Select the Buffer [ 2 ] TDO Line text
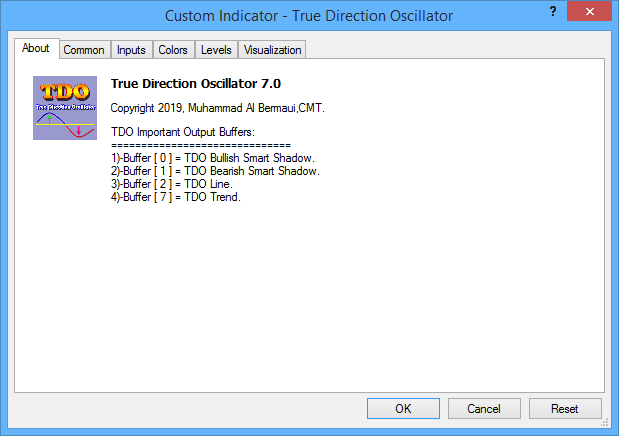 point(172,184)
